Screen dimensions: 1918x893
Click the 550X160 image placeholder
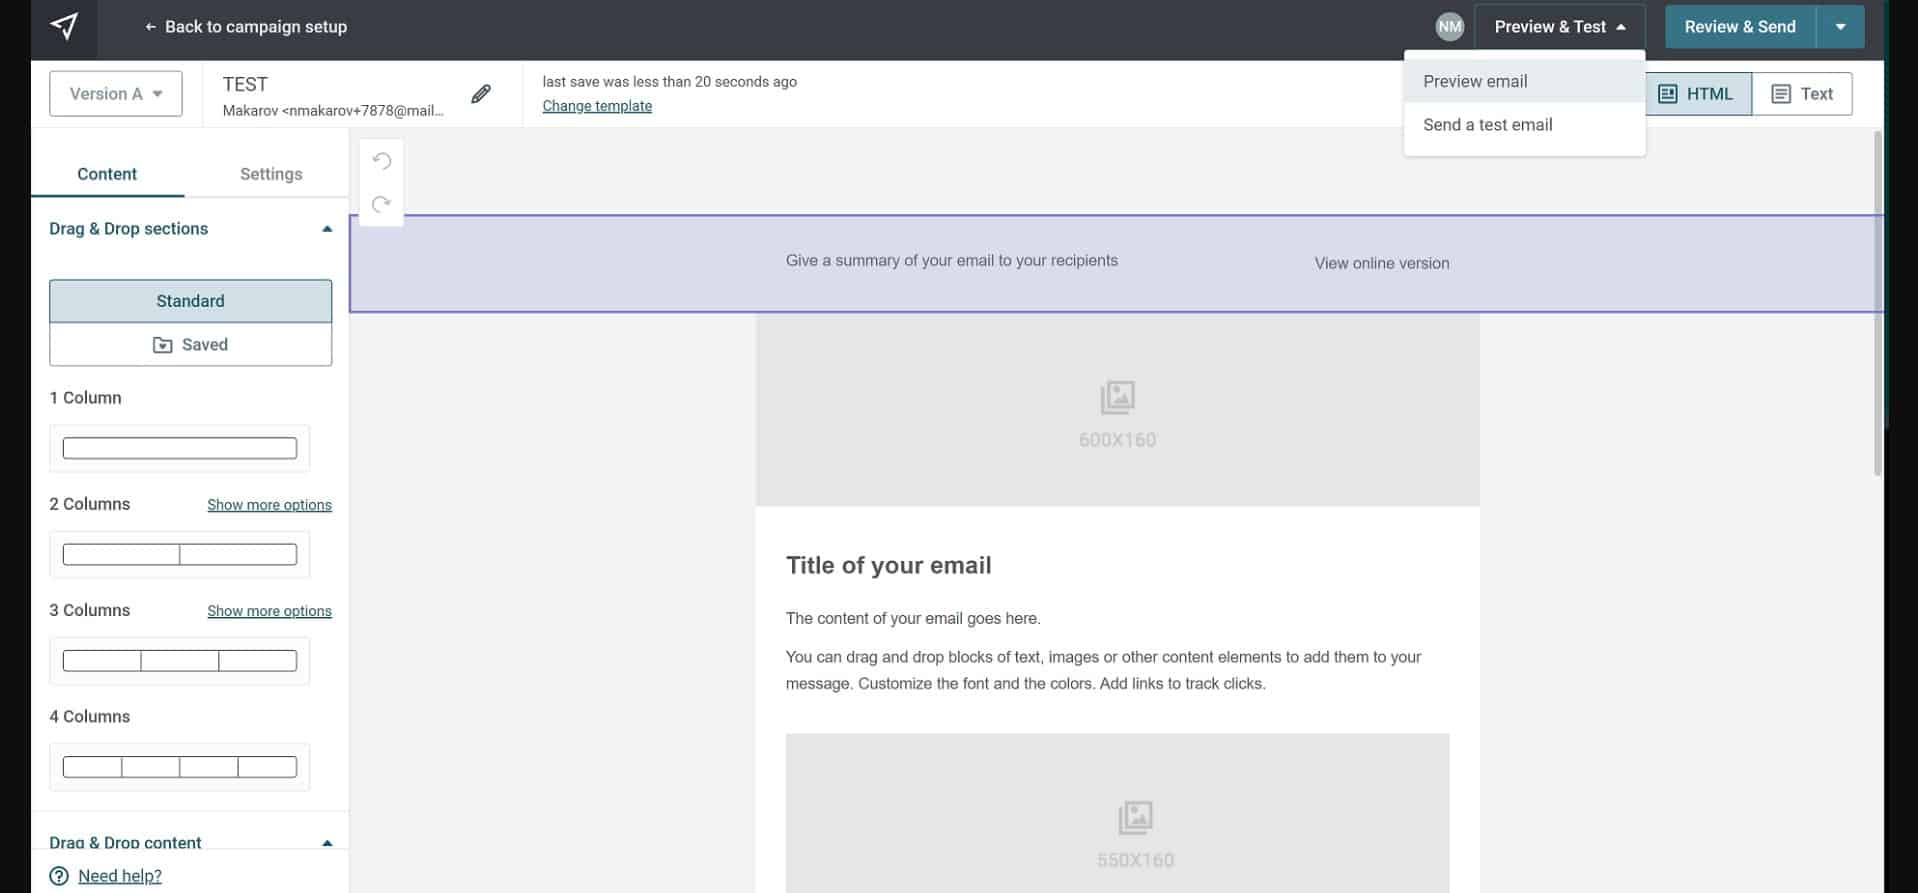pos(1117,813)
